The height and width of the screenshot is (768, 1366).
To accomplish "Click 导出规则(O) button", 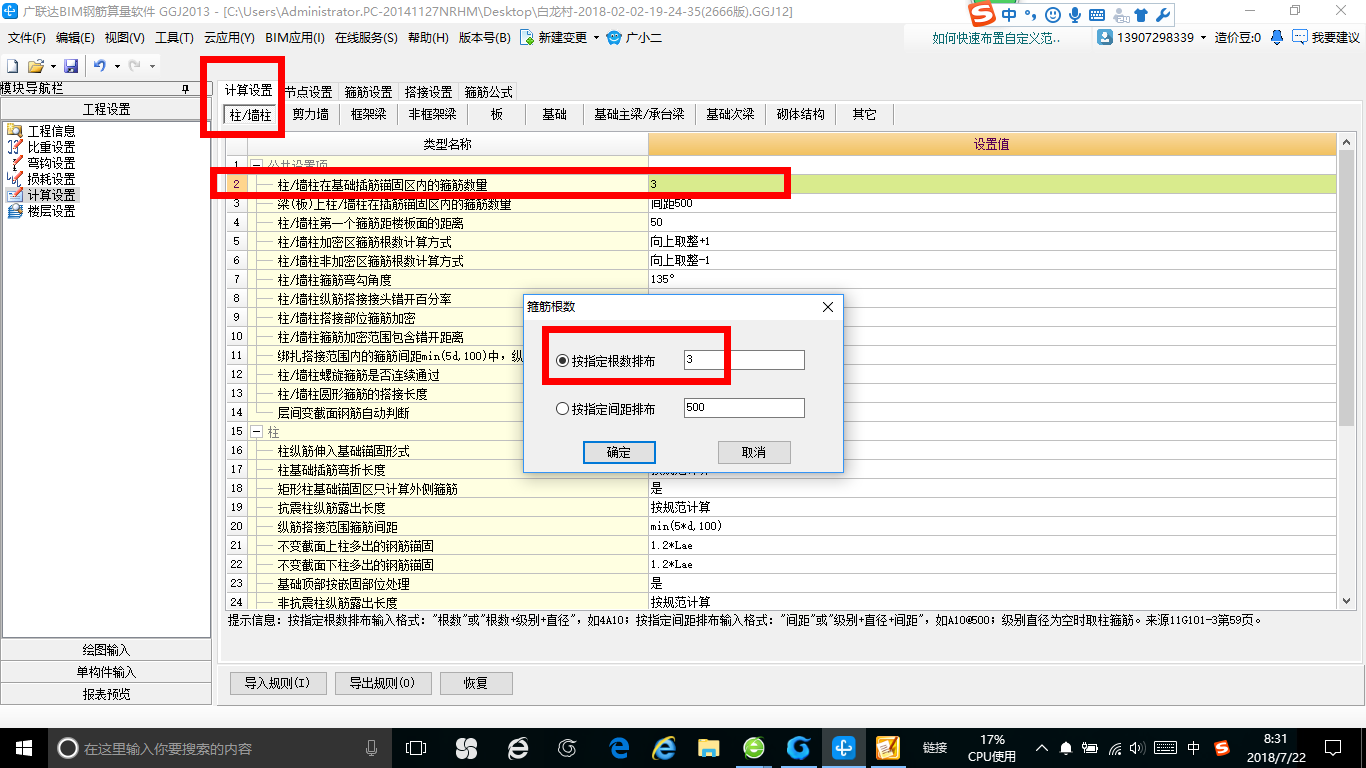I will [383, 684].
